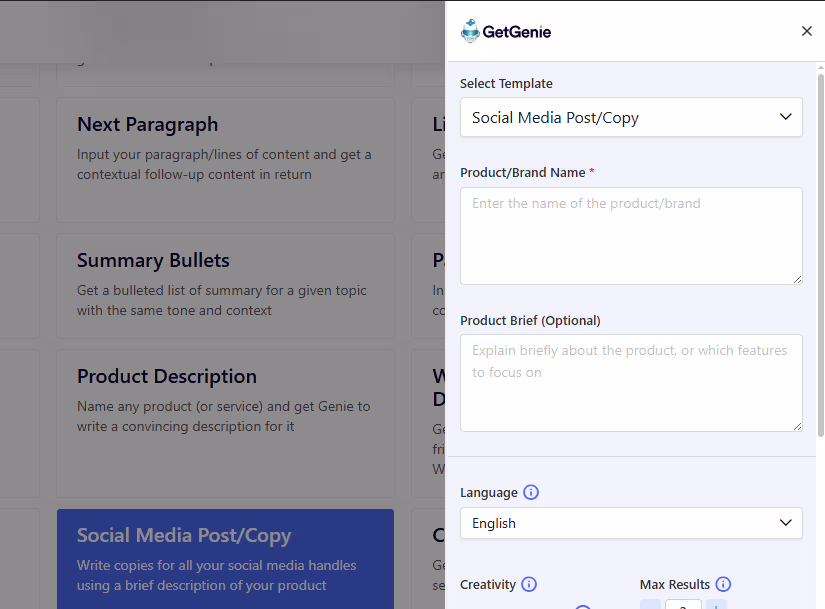Increase Max Results with the plus stepper

[717, 606]
